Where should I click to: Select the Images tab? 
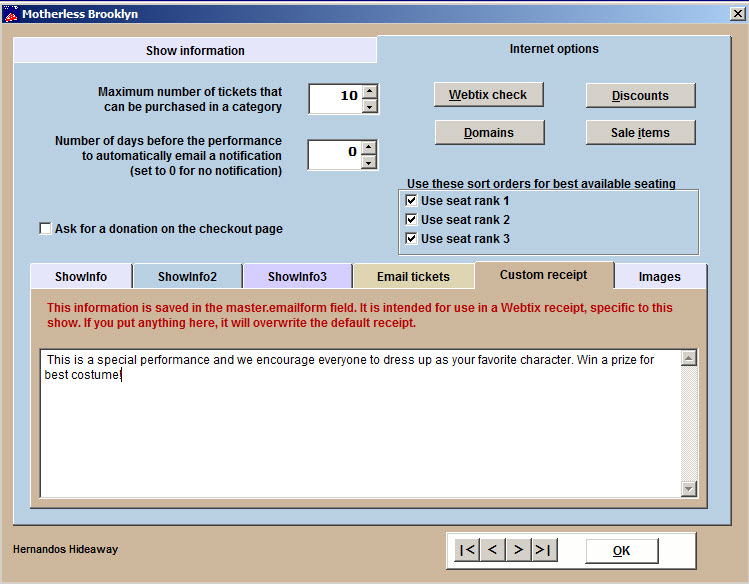(659, 277)
